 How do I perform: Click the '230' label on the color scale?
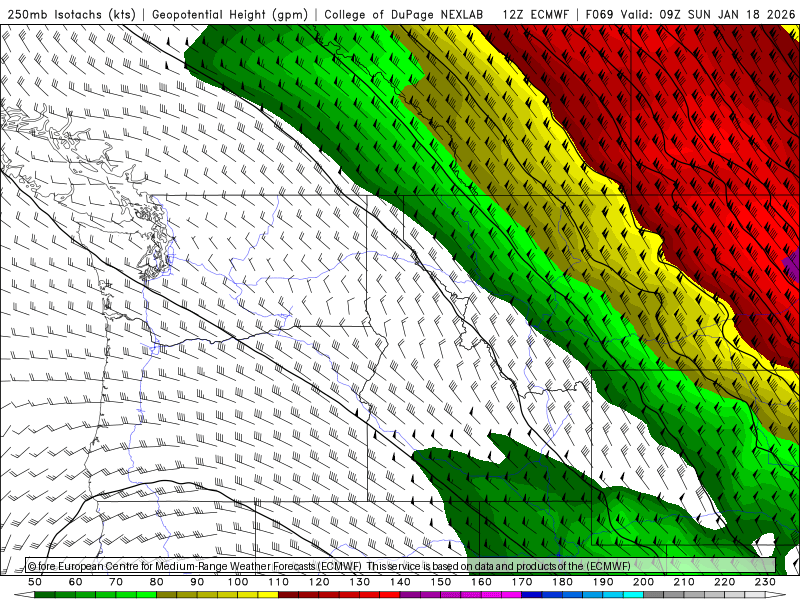[x=765, y=582]
